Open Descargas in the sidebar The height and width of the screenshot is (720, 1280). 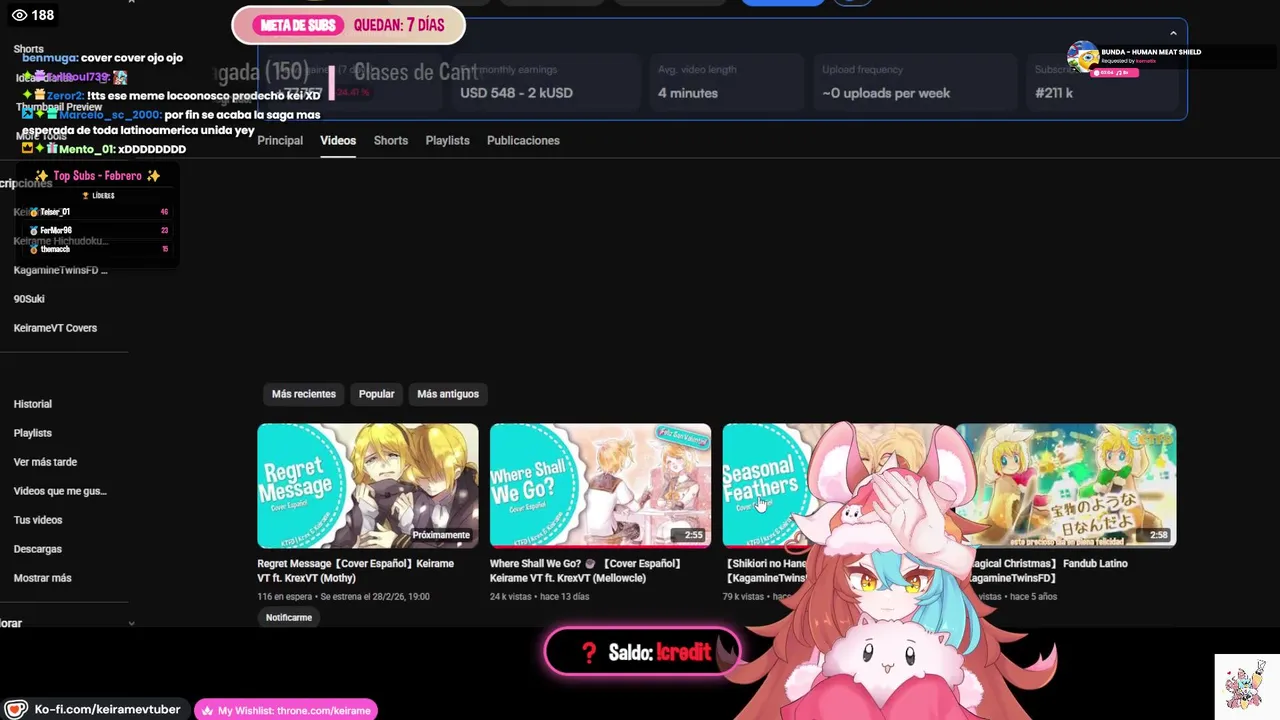[x=38, y=549]
